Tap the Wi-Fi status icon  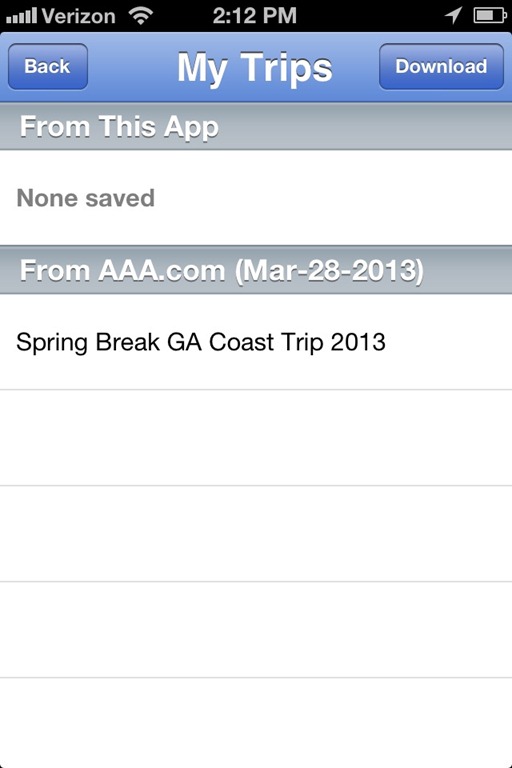140,16
